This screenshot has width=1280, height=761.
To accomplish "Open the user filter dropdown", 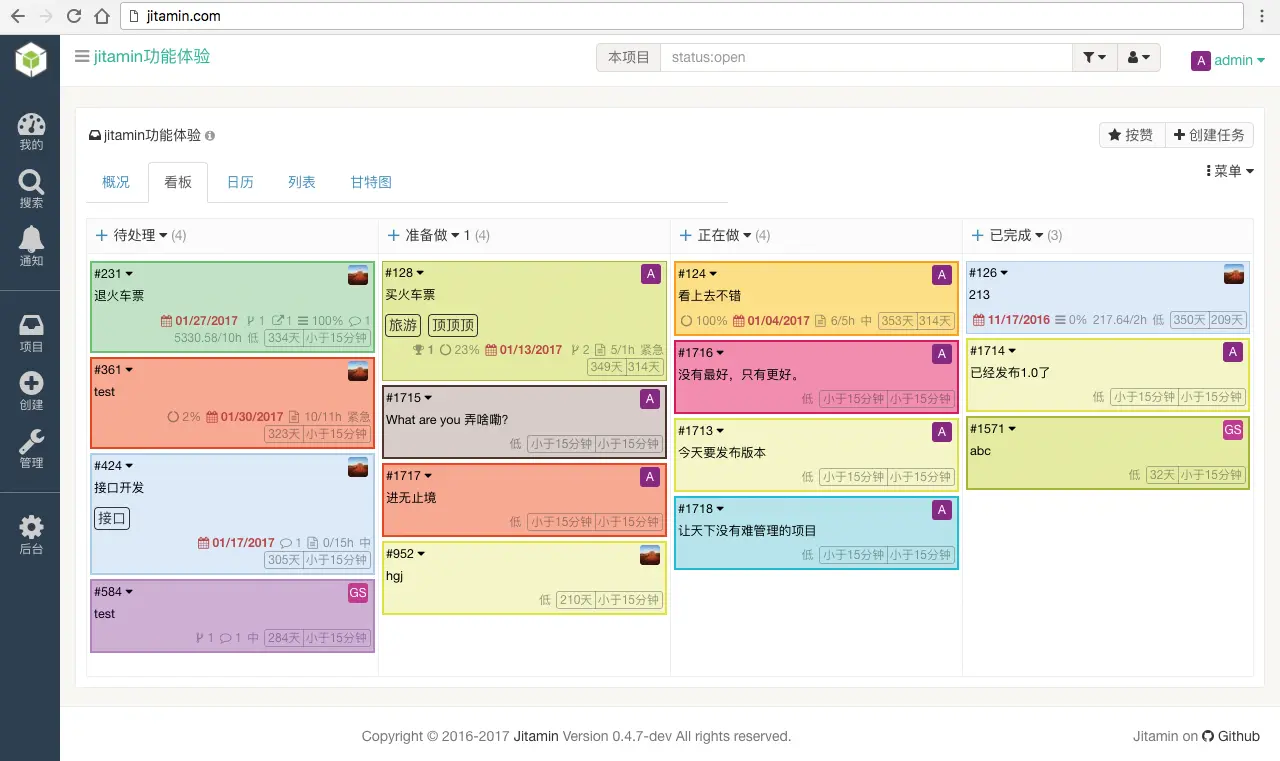I will [1138, 58].
